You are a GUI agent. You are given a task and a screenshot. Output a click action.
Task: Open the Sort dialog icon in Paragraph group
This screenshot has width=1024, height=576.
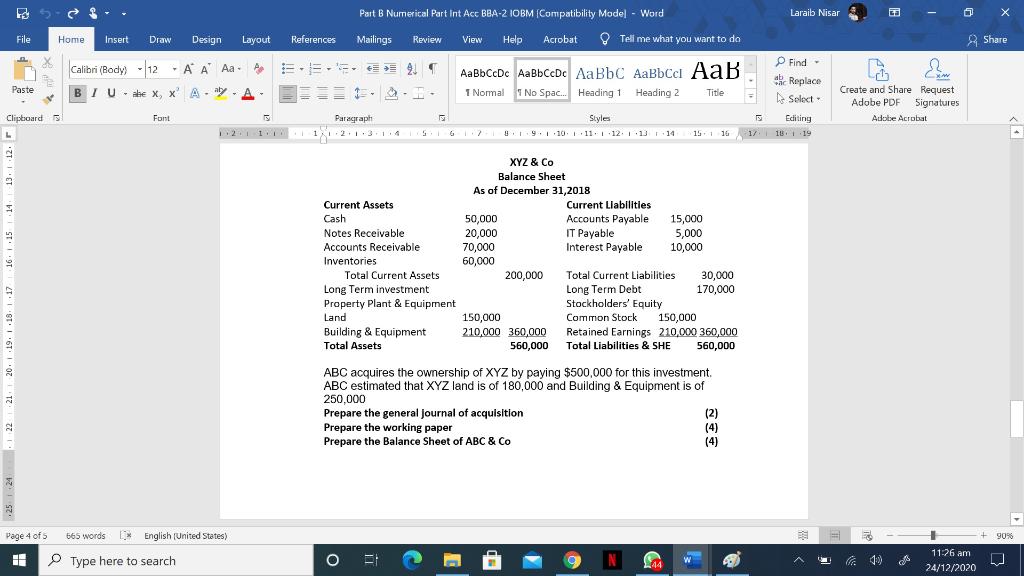[412, 69]
